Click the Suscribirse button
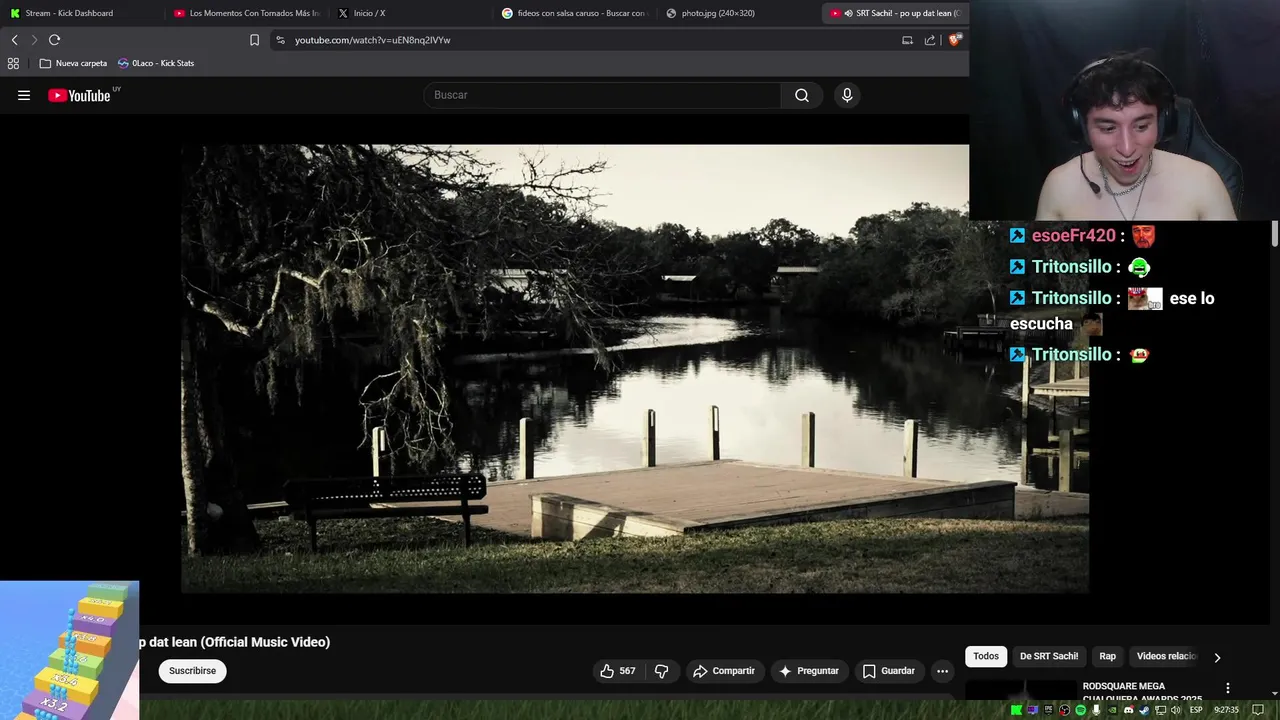The height and width of the screenshot is (720, 1280). [192, 671]
